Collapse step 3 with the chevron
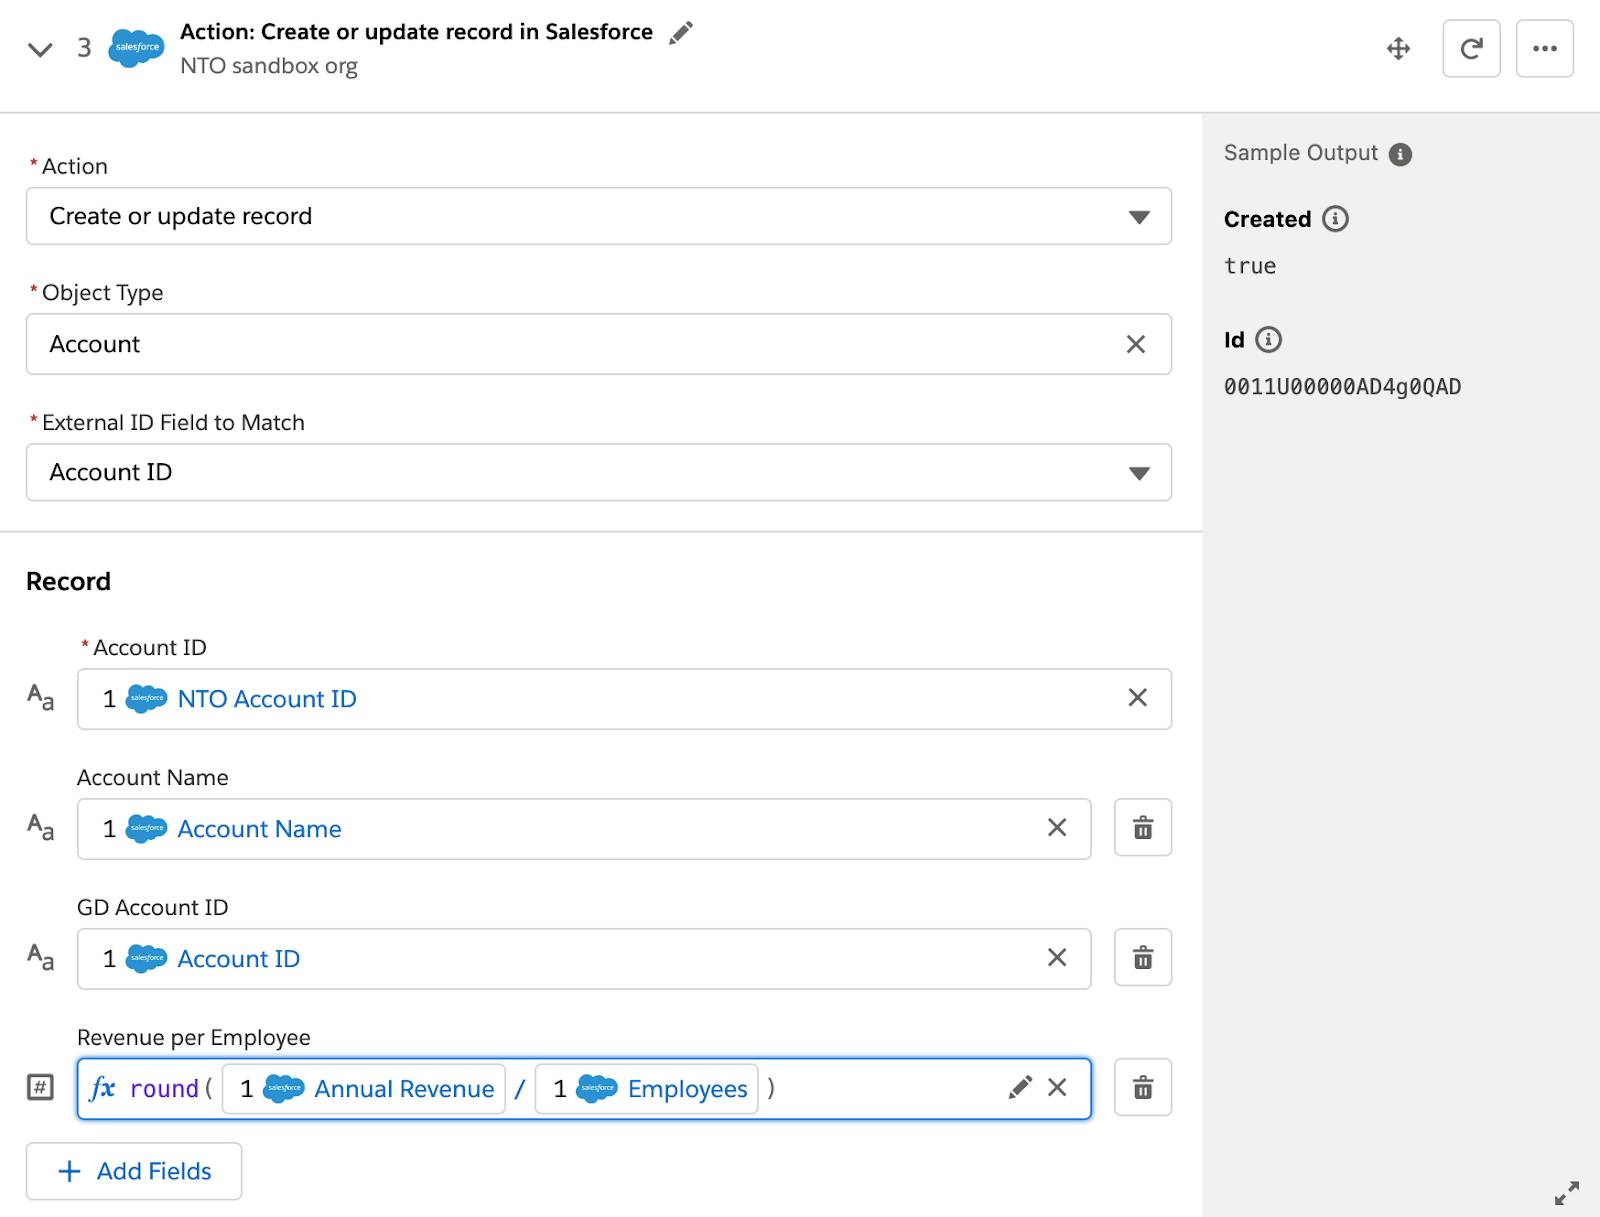This screenshot has height=1217, width=1600. click(x=40, y=49)
